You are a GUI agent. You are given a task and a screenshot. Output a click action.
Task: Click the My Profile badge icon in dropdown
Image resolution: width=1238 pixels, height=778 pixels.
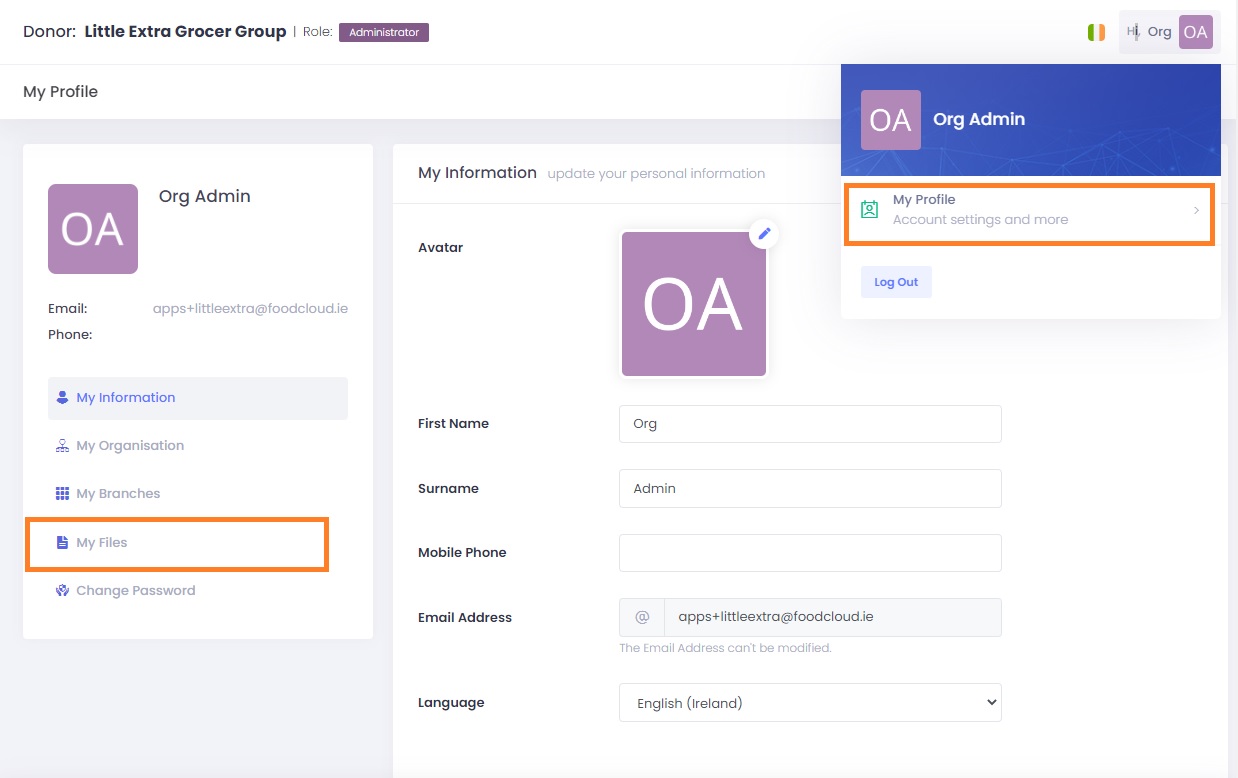point(870,210)
